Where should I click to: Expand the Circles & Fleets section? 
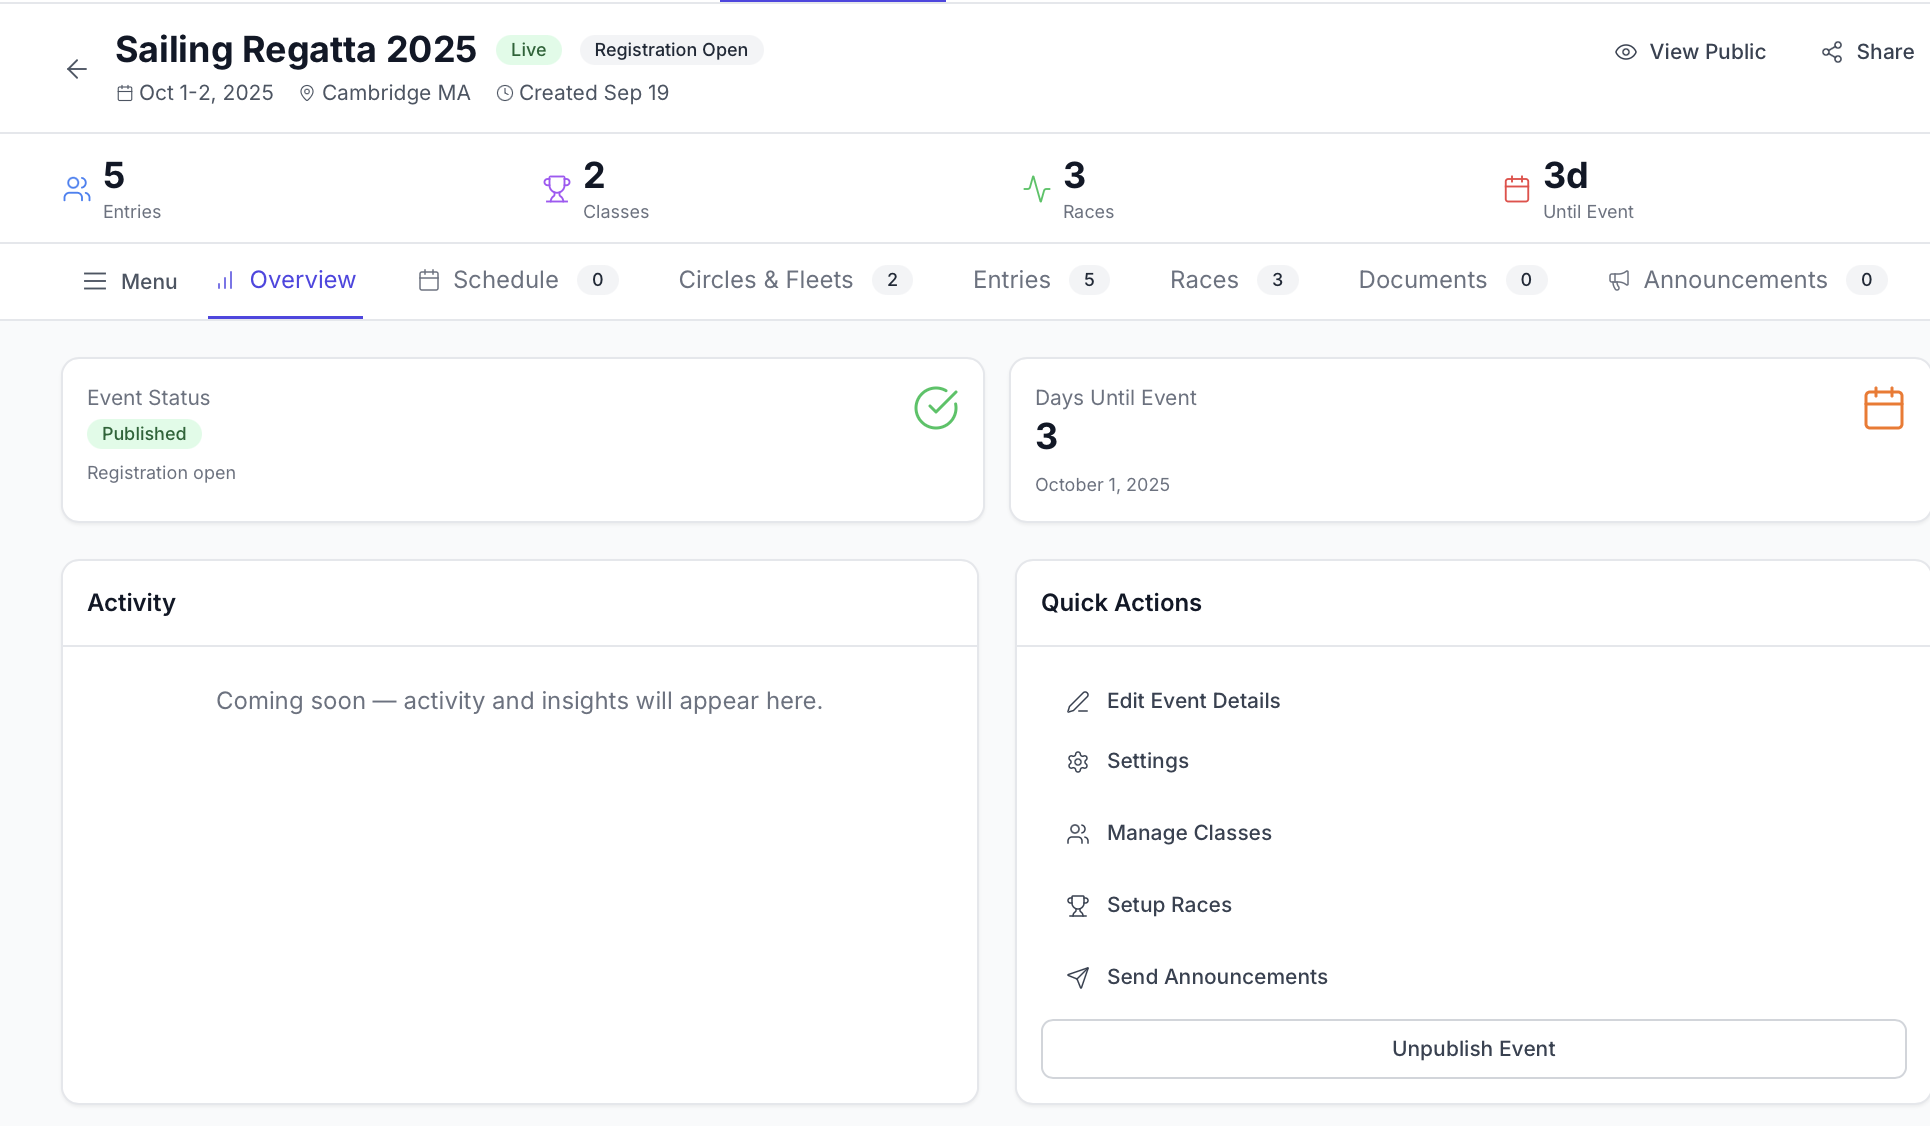click(766, 280)
